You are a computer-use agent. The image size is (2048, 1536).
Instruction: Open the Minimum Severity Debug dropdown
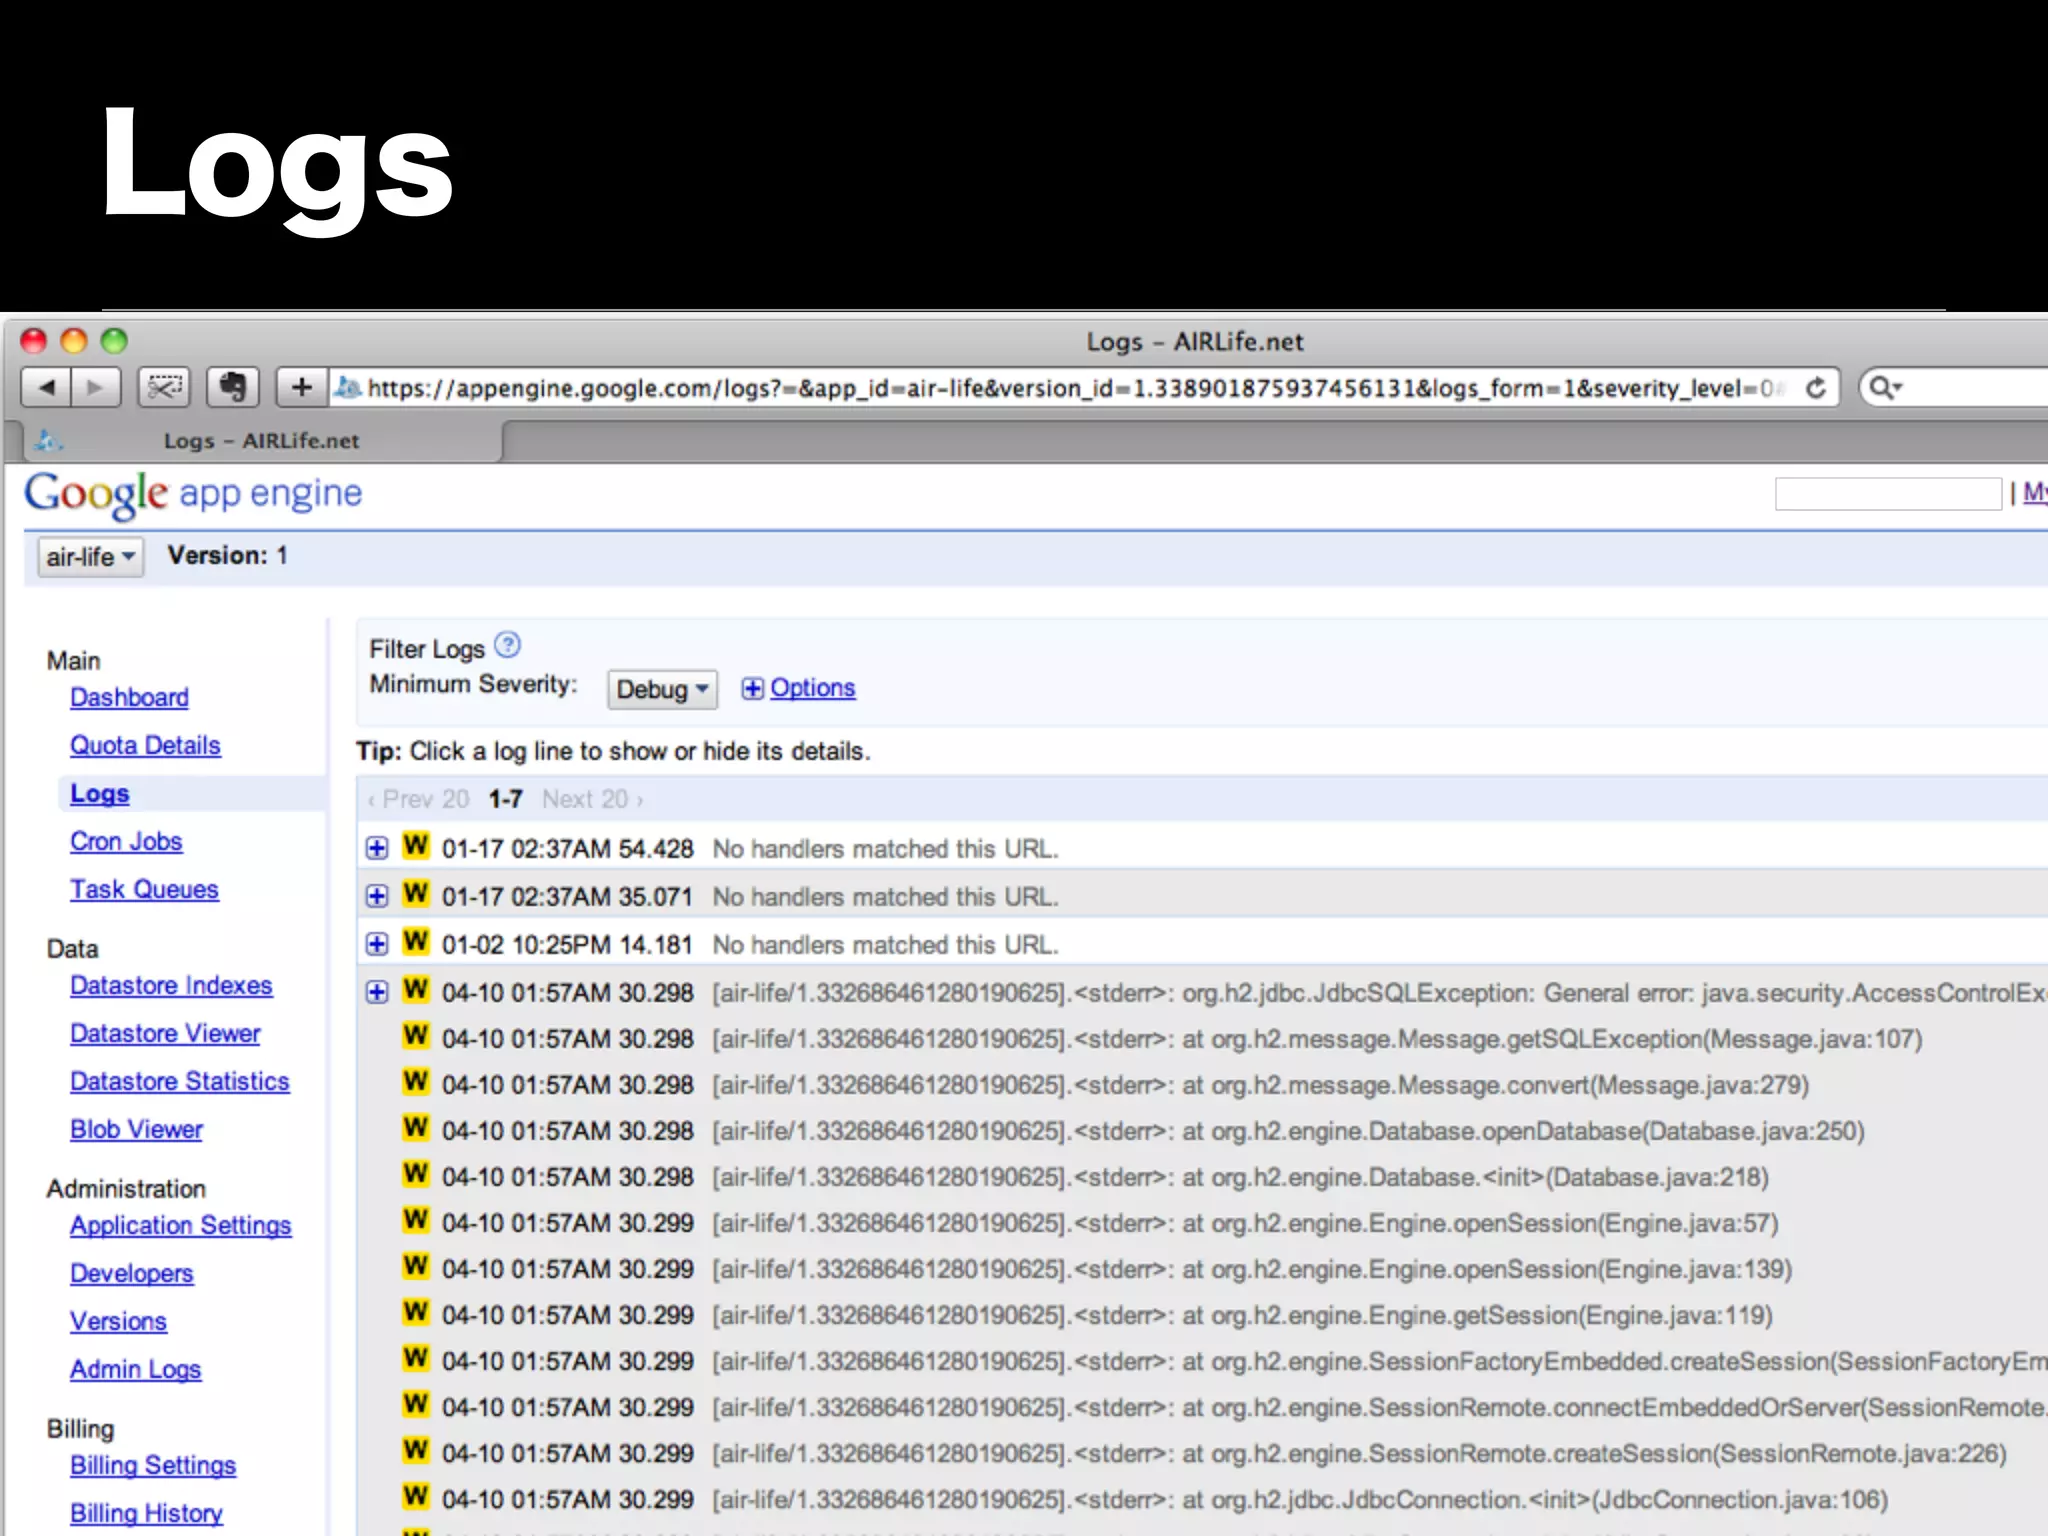(662, 689)
